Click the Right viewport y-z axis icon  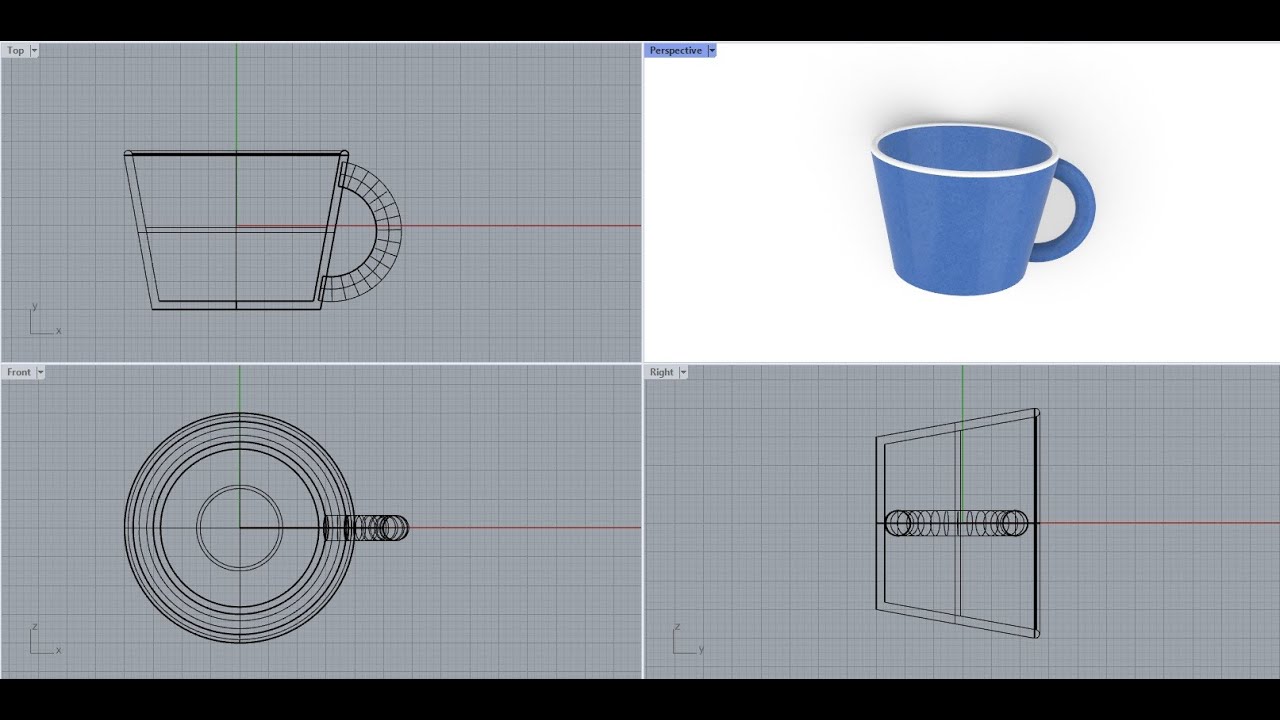[690, 640]
